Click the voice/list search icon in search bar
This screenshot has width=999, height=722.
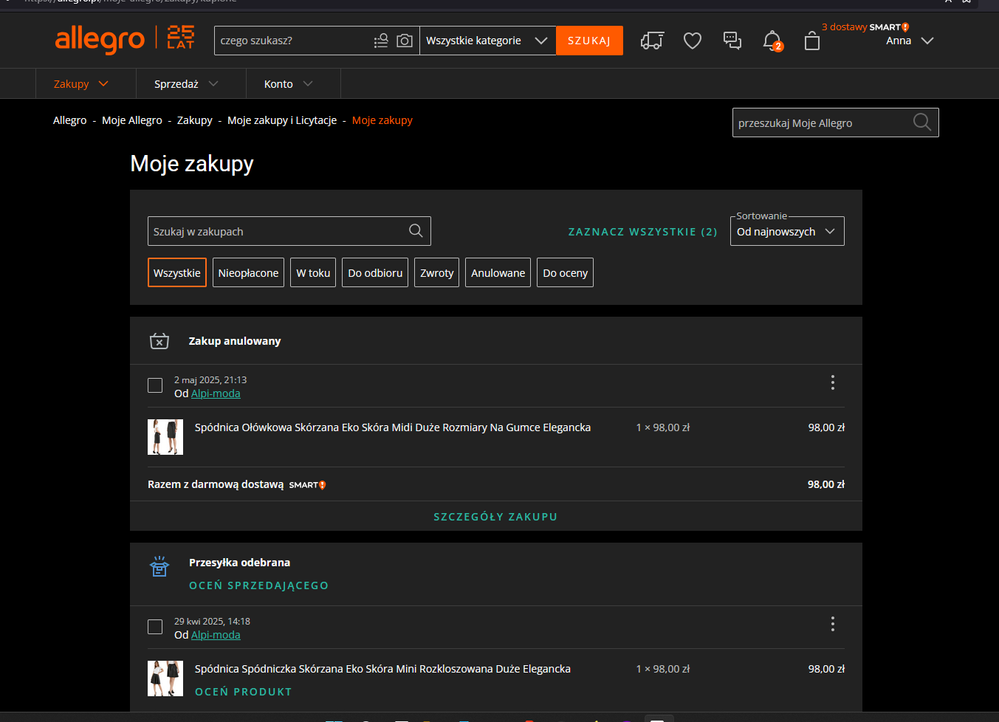coord(381,41)
